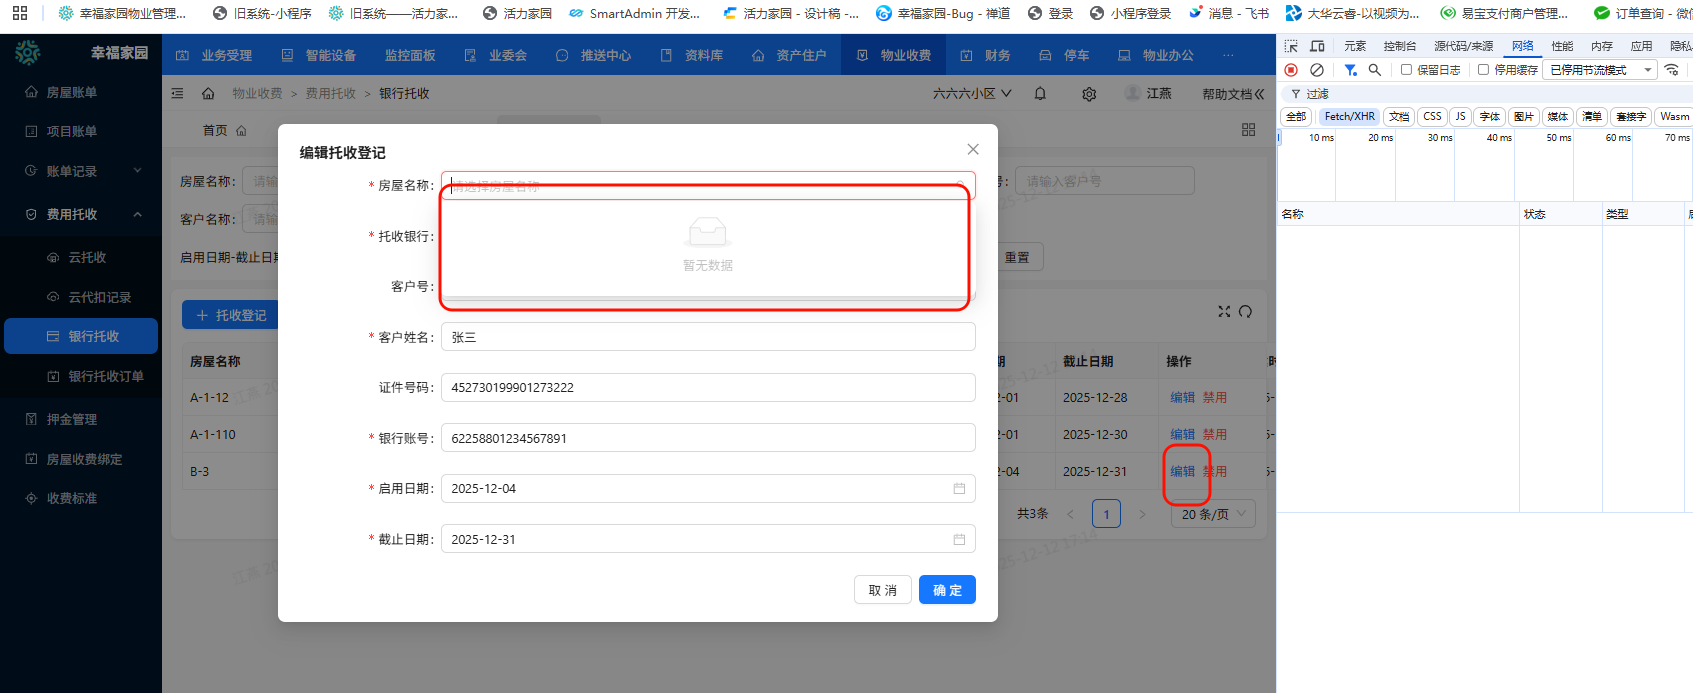Toggle the 图片 filter chip
This screenshot has height=693, width=1693.
click(1524, 117)
